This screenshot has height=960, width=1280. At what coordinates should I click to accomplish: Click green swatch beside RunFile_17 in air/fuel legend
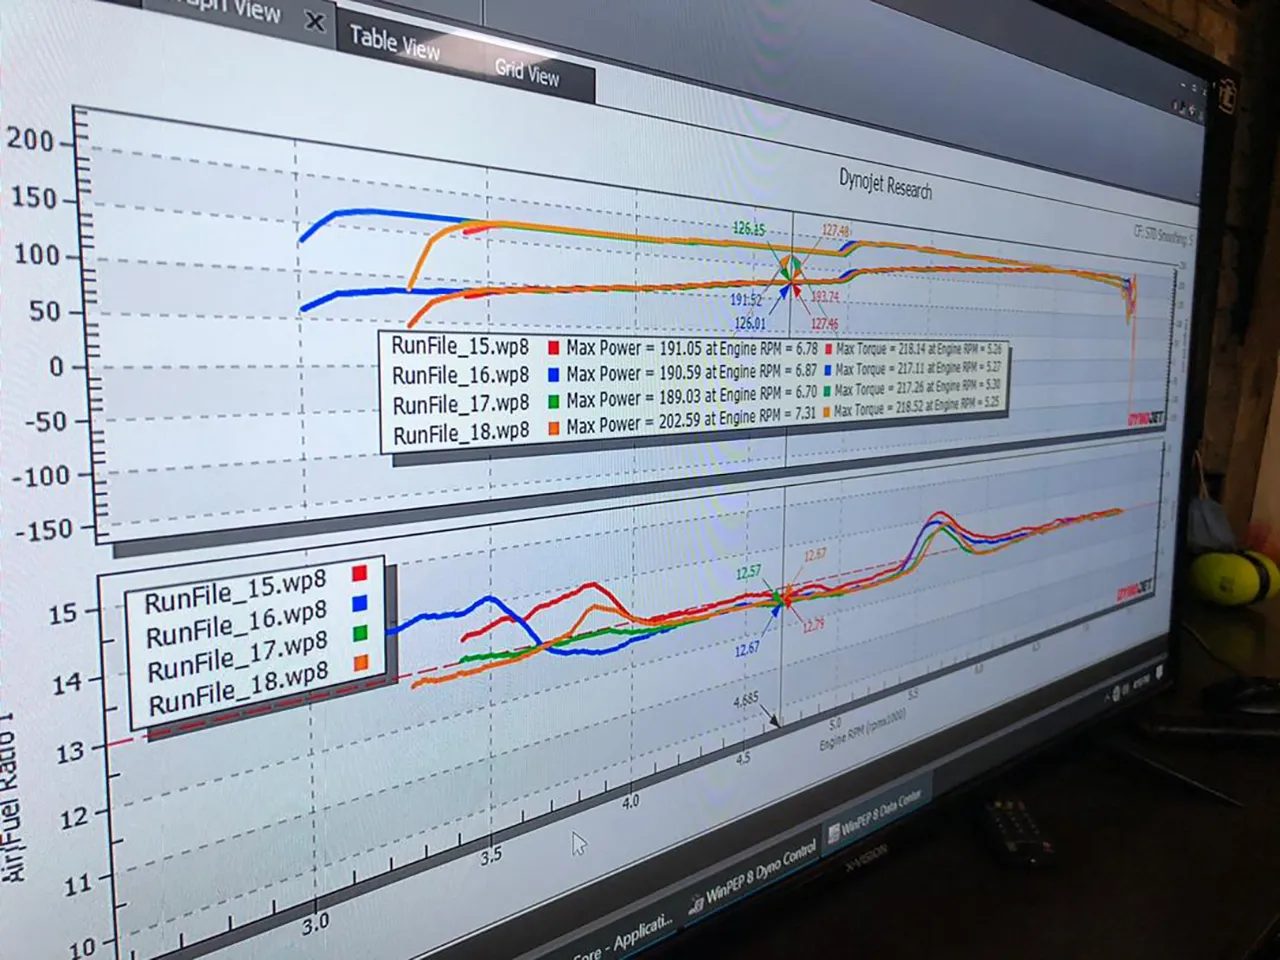361,633
